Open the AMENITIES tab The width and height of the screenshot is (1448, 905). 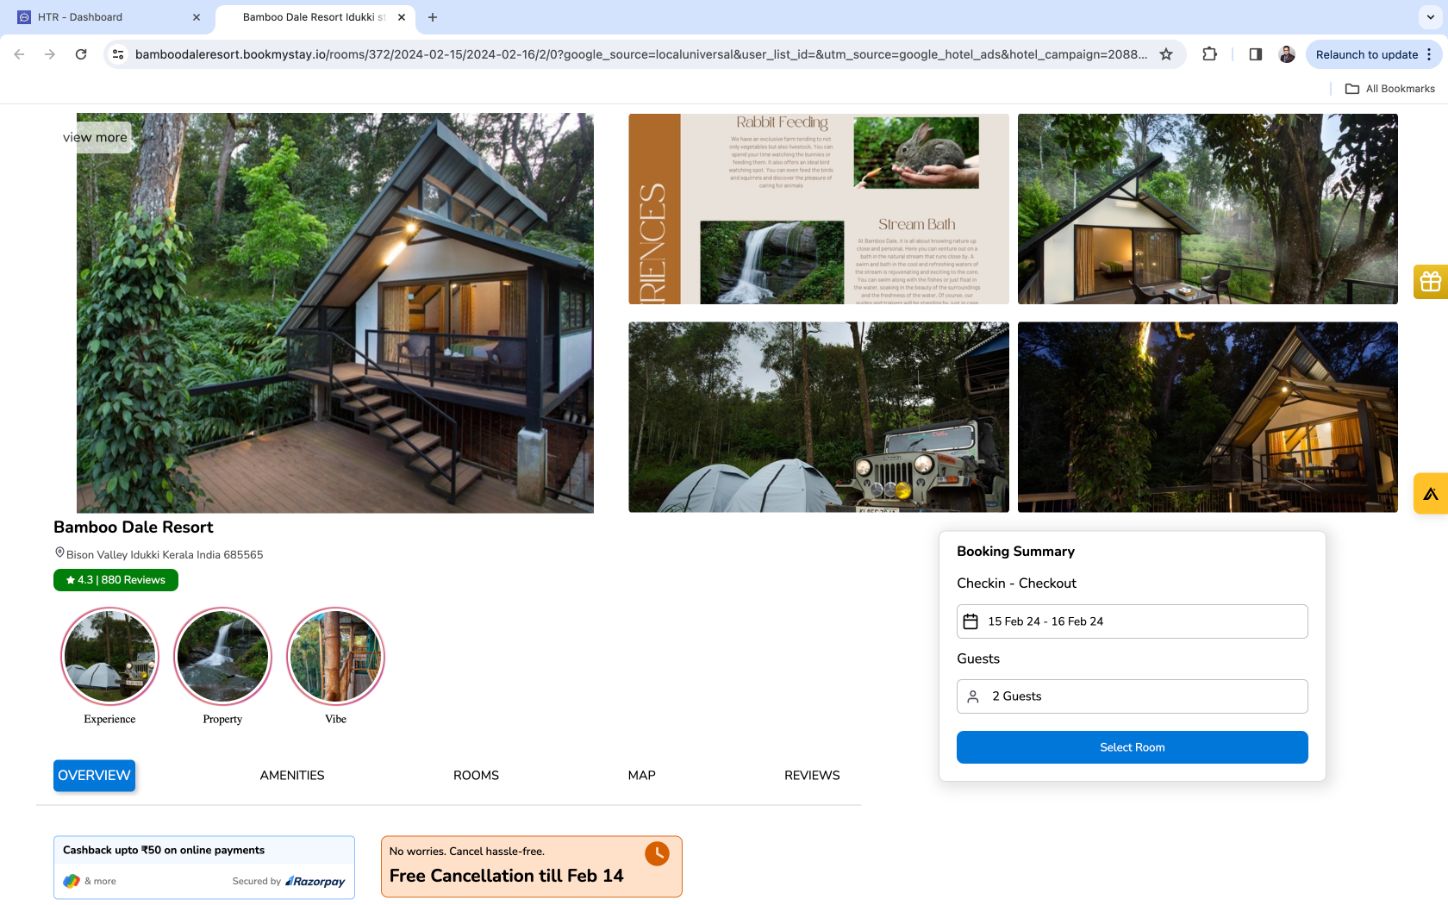[292, 775]
